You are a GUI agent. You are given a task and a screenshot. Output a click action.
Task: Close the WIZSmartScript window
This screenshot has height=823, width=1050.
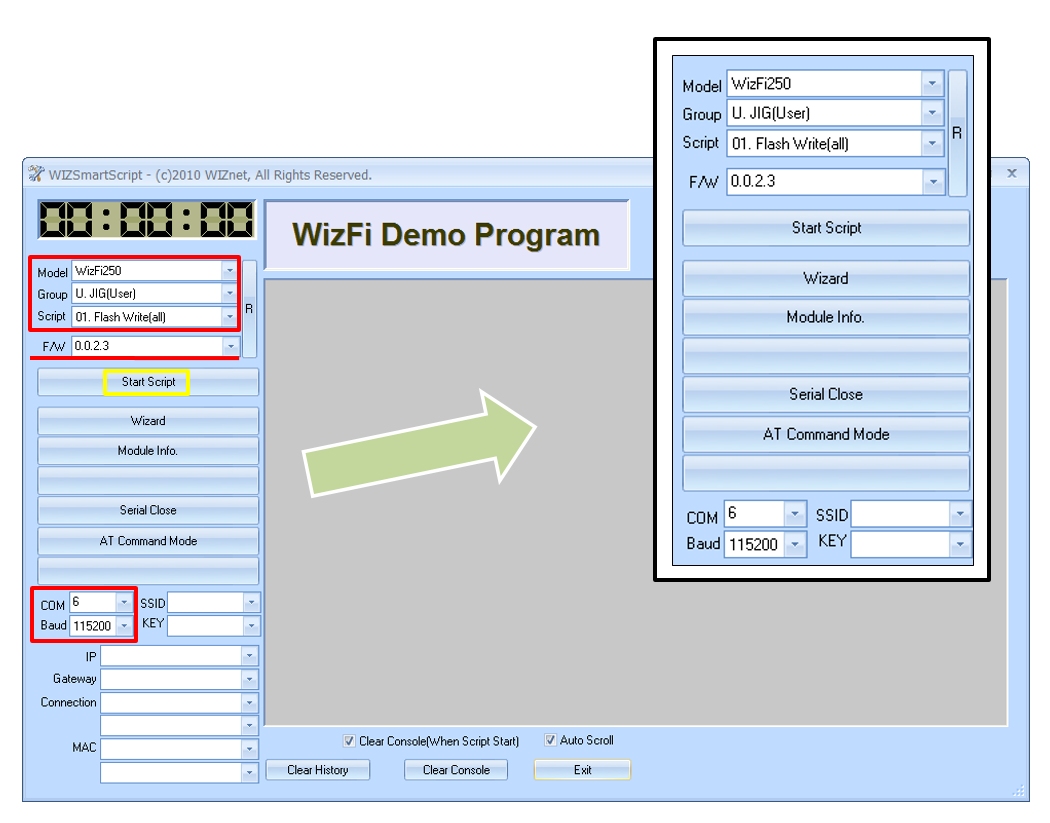tap(1012, 173)
